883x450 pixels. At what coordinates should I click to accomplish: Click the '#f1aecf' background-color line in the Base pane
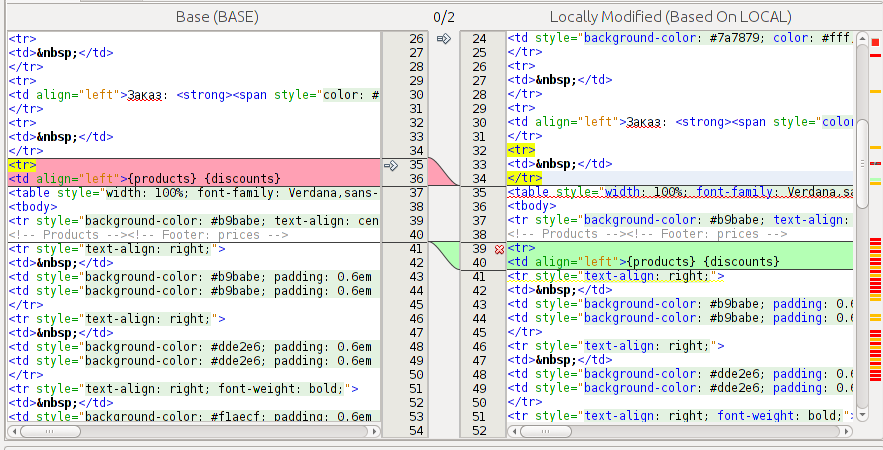pyautogui.click(x=194, y=417)
